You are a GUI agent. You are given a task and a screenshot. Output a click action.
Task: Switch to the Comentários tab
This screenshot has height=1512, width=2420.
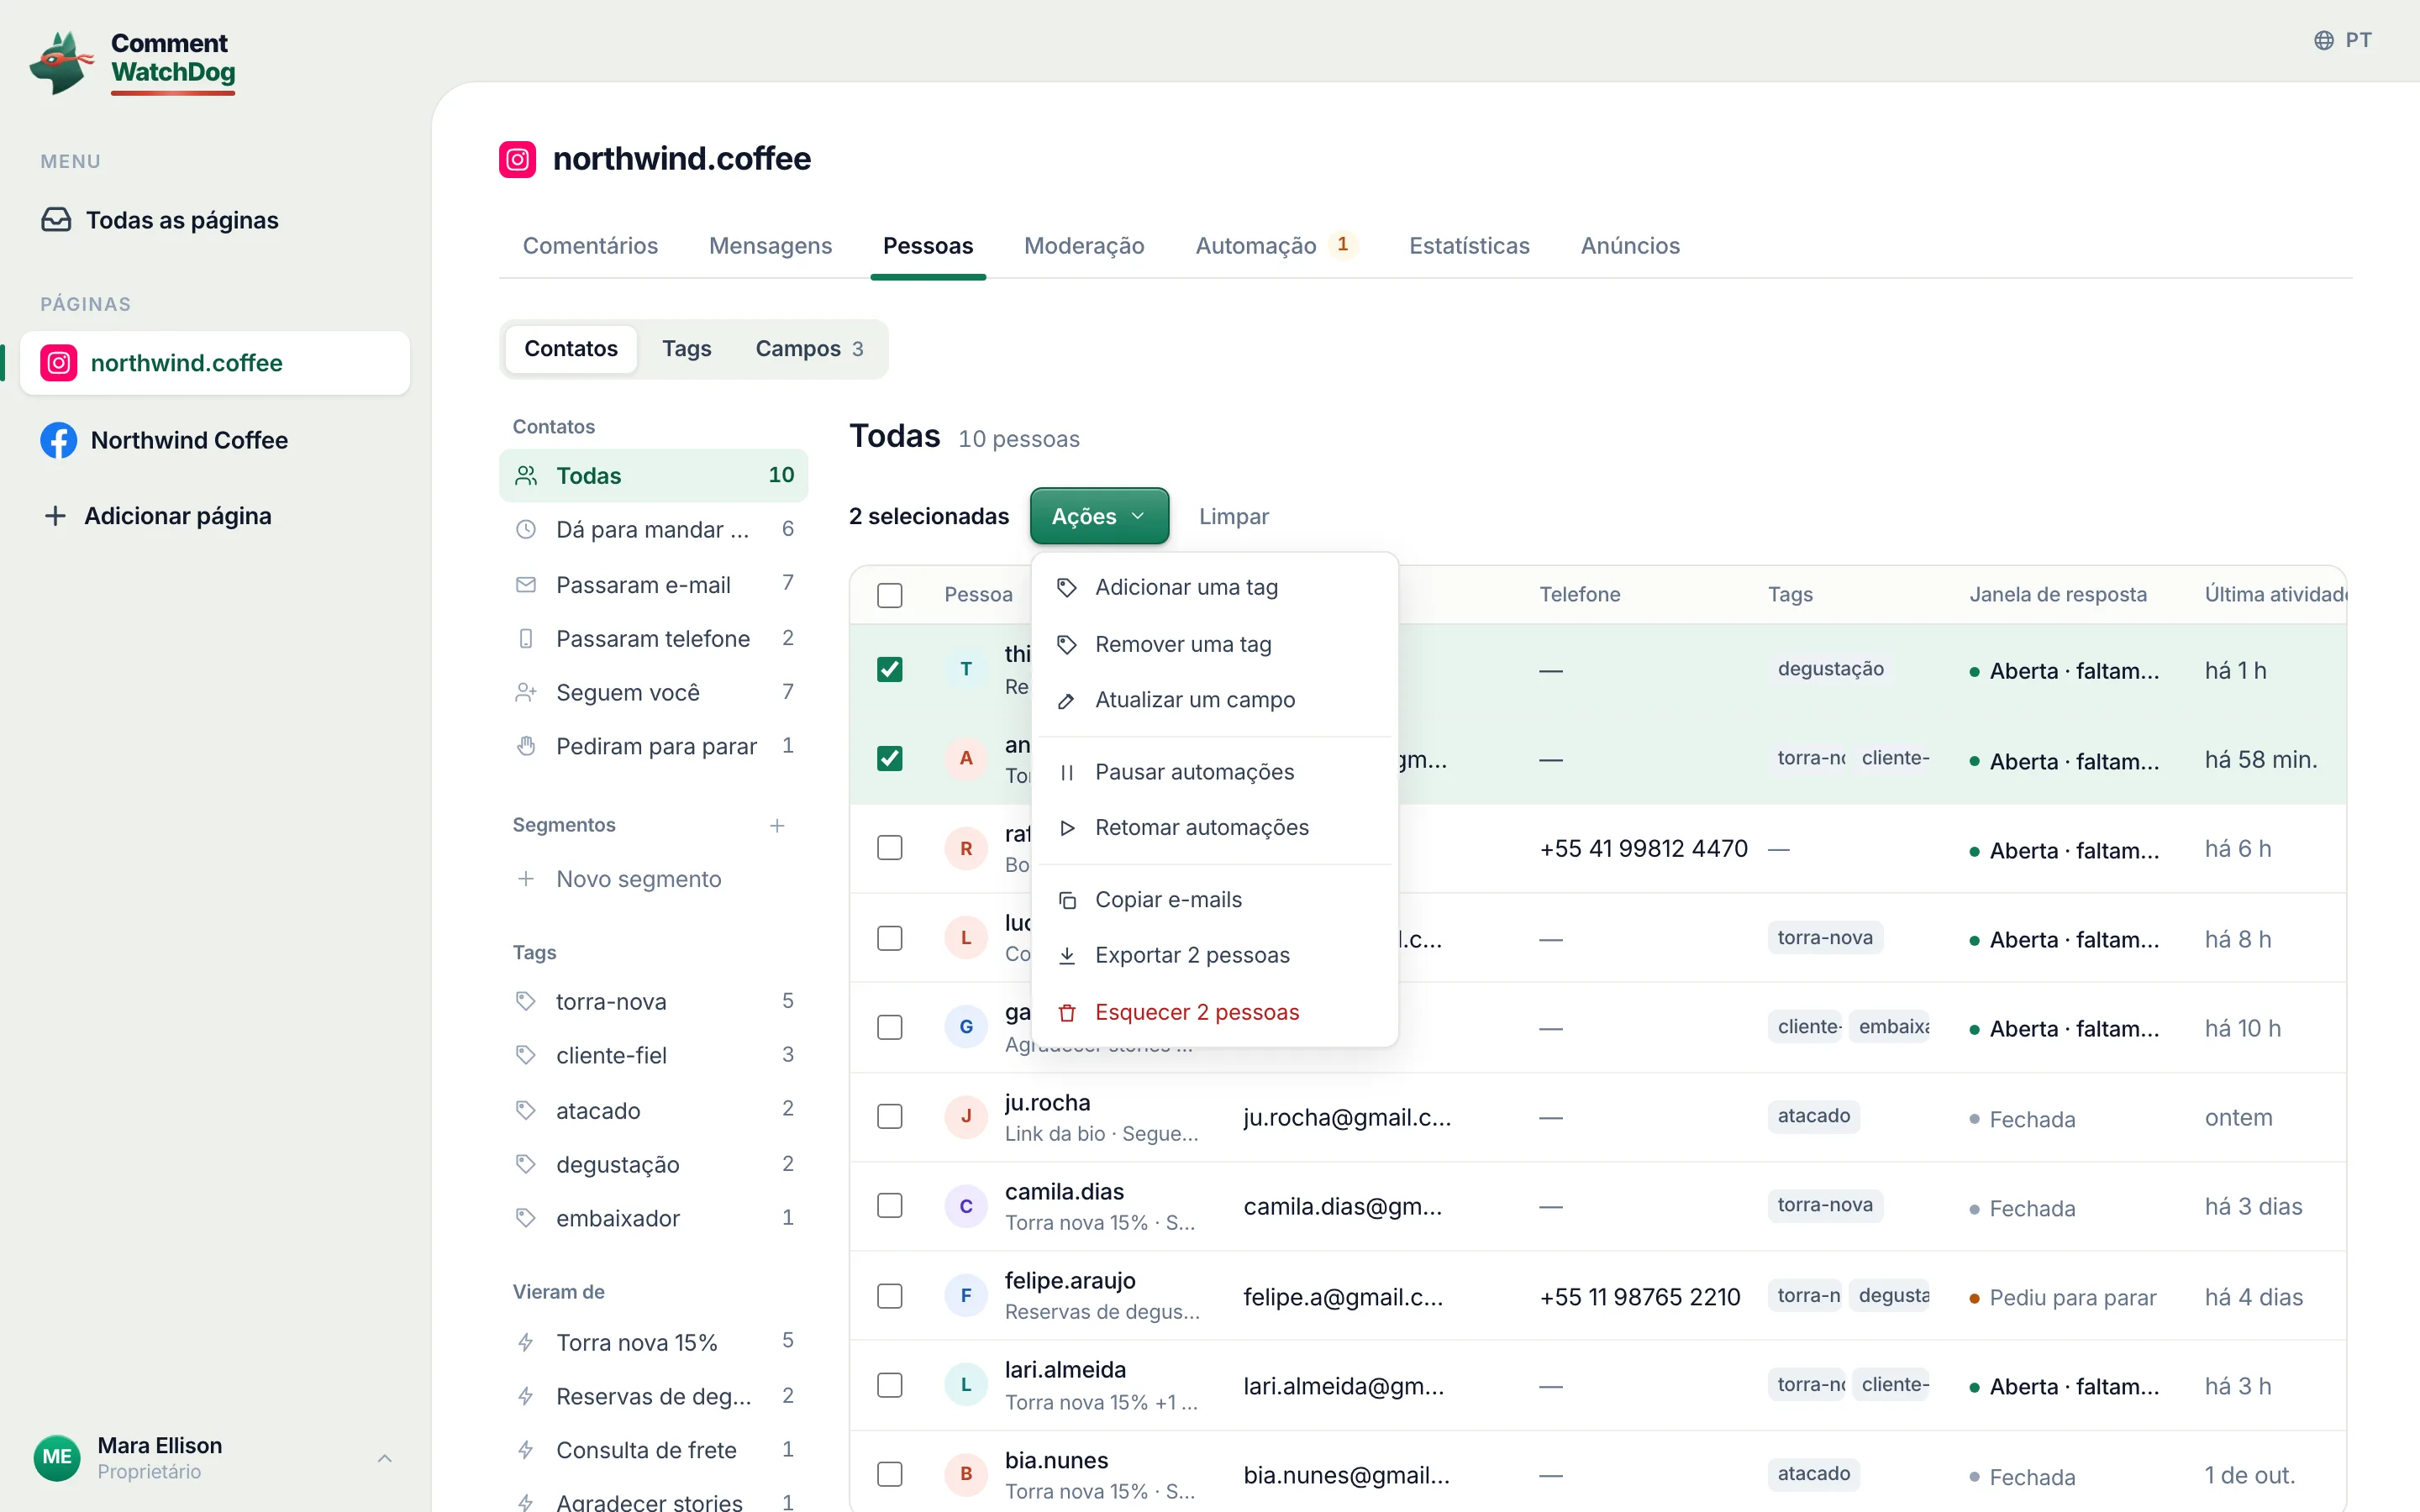pos(590,246)
